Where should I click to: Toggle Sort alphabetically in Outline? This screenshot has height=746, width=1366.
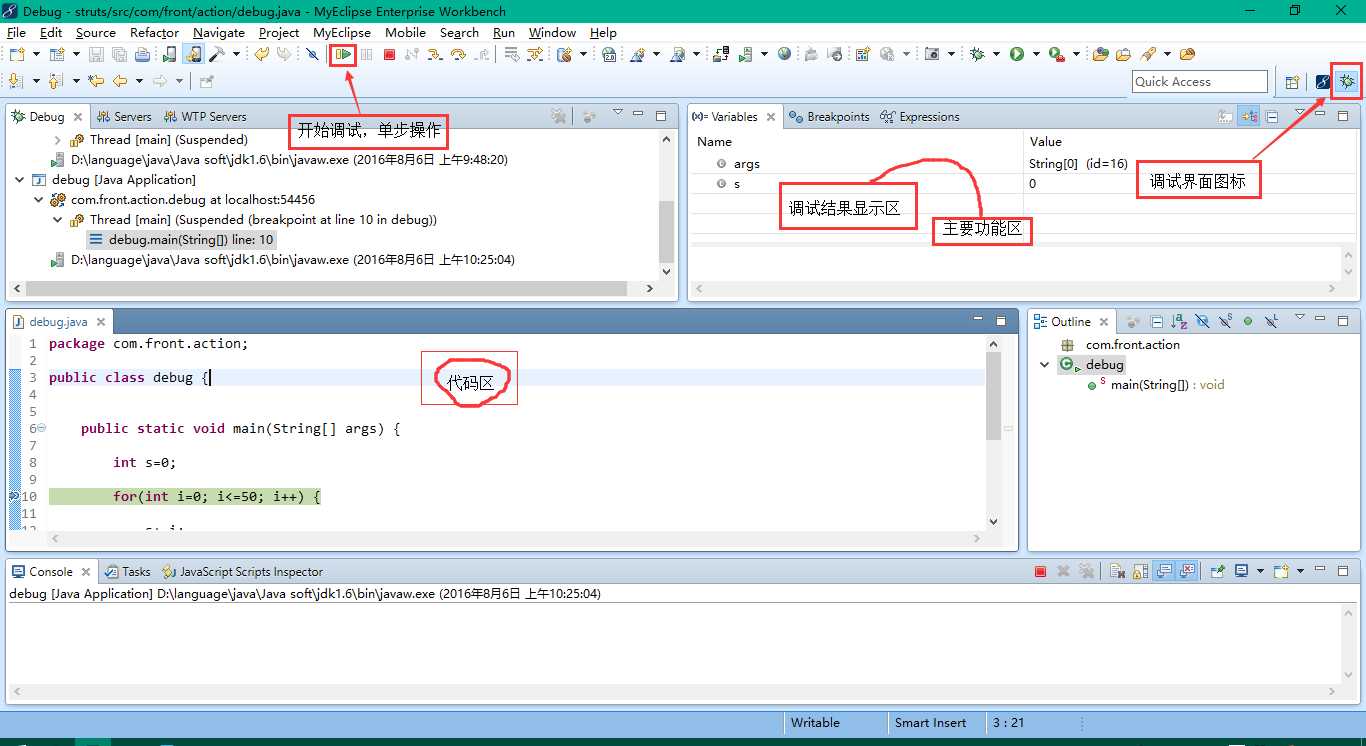click(1179, 322)
